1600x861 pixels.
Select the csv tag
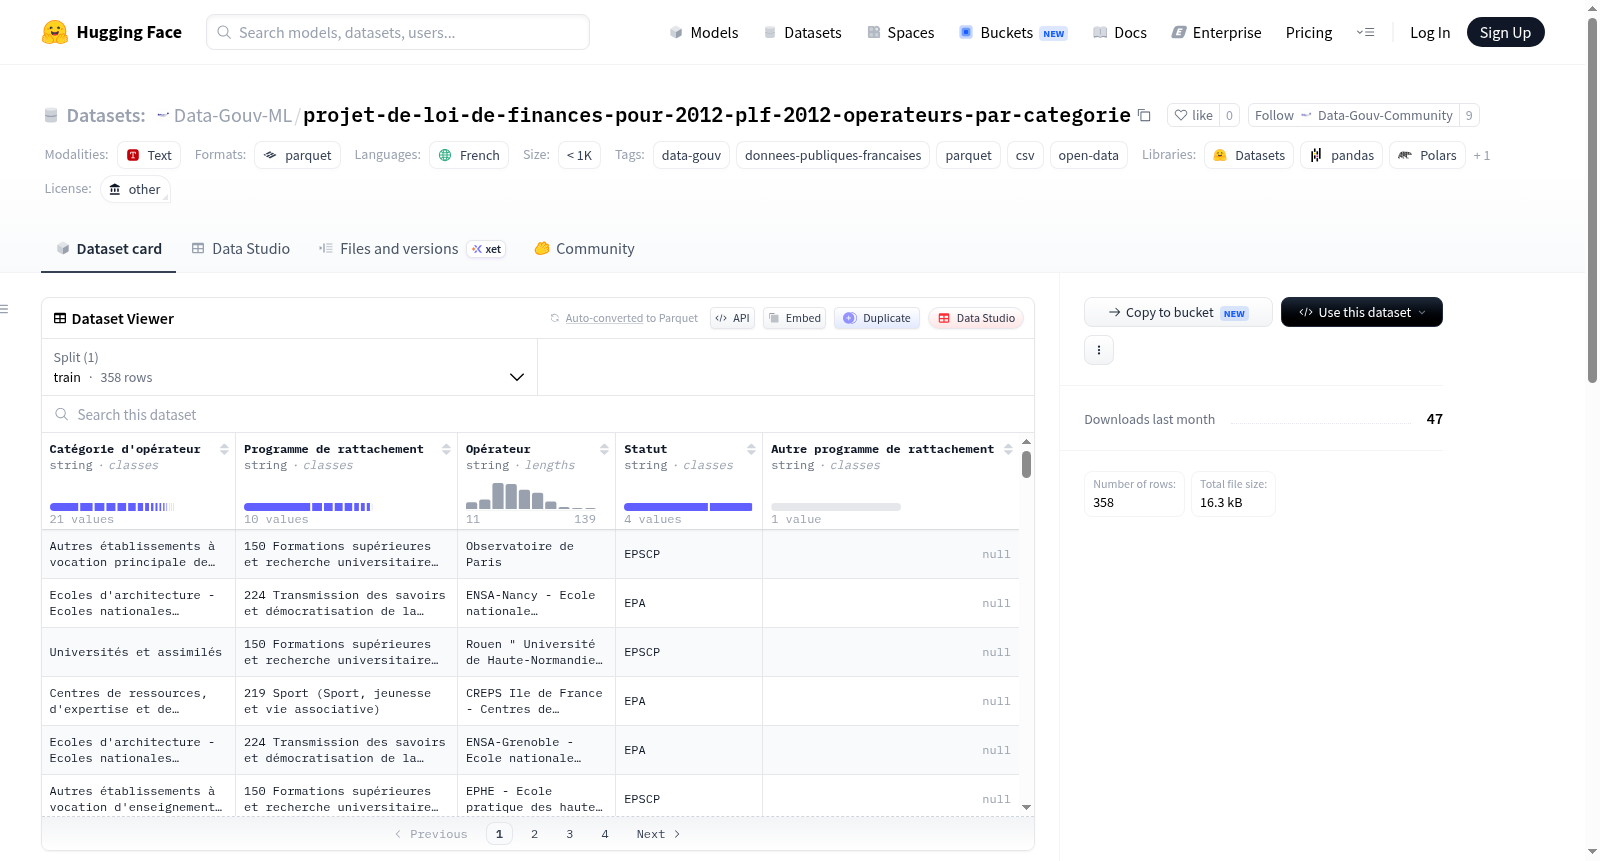(1025, 155)
